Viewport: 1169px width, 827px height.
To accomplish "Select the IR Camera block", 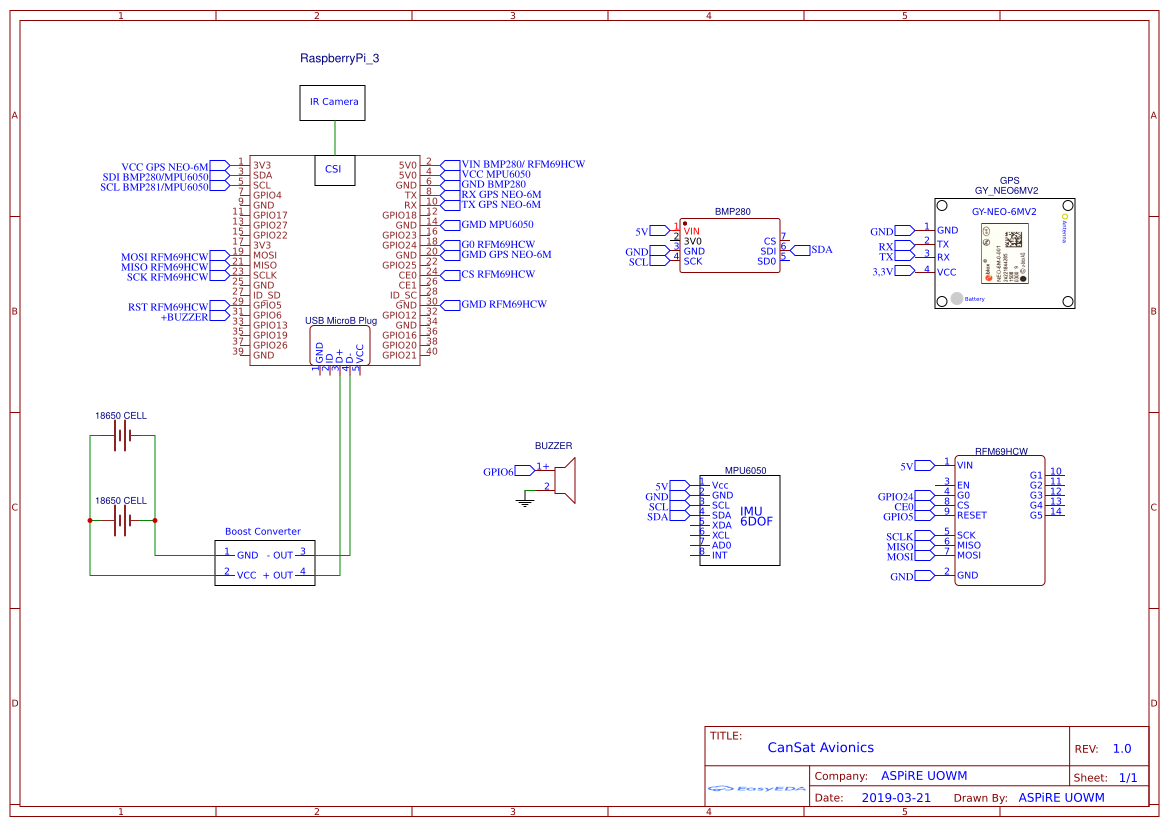I will tap(333, 103).
